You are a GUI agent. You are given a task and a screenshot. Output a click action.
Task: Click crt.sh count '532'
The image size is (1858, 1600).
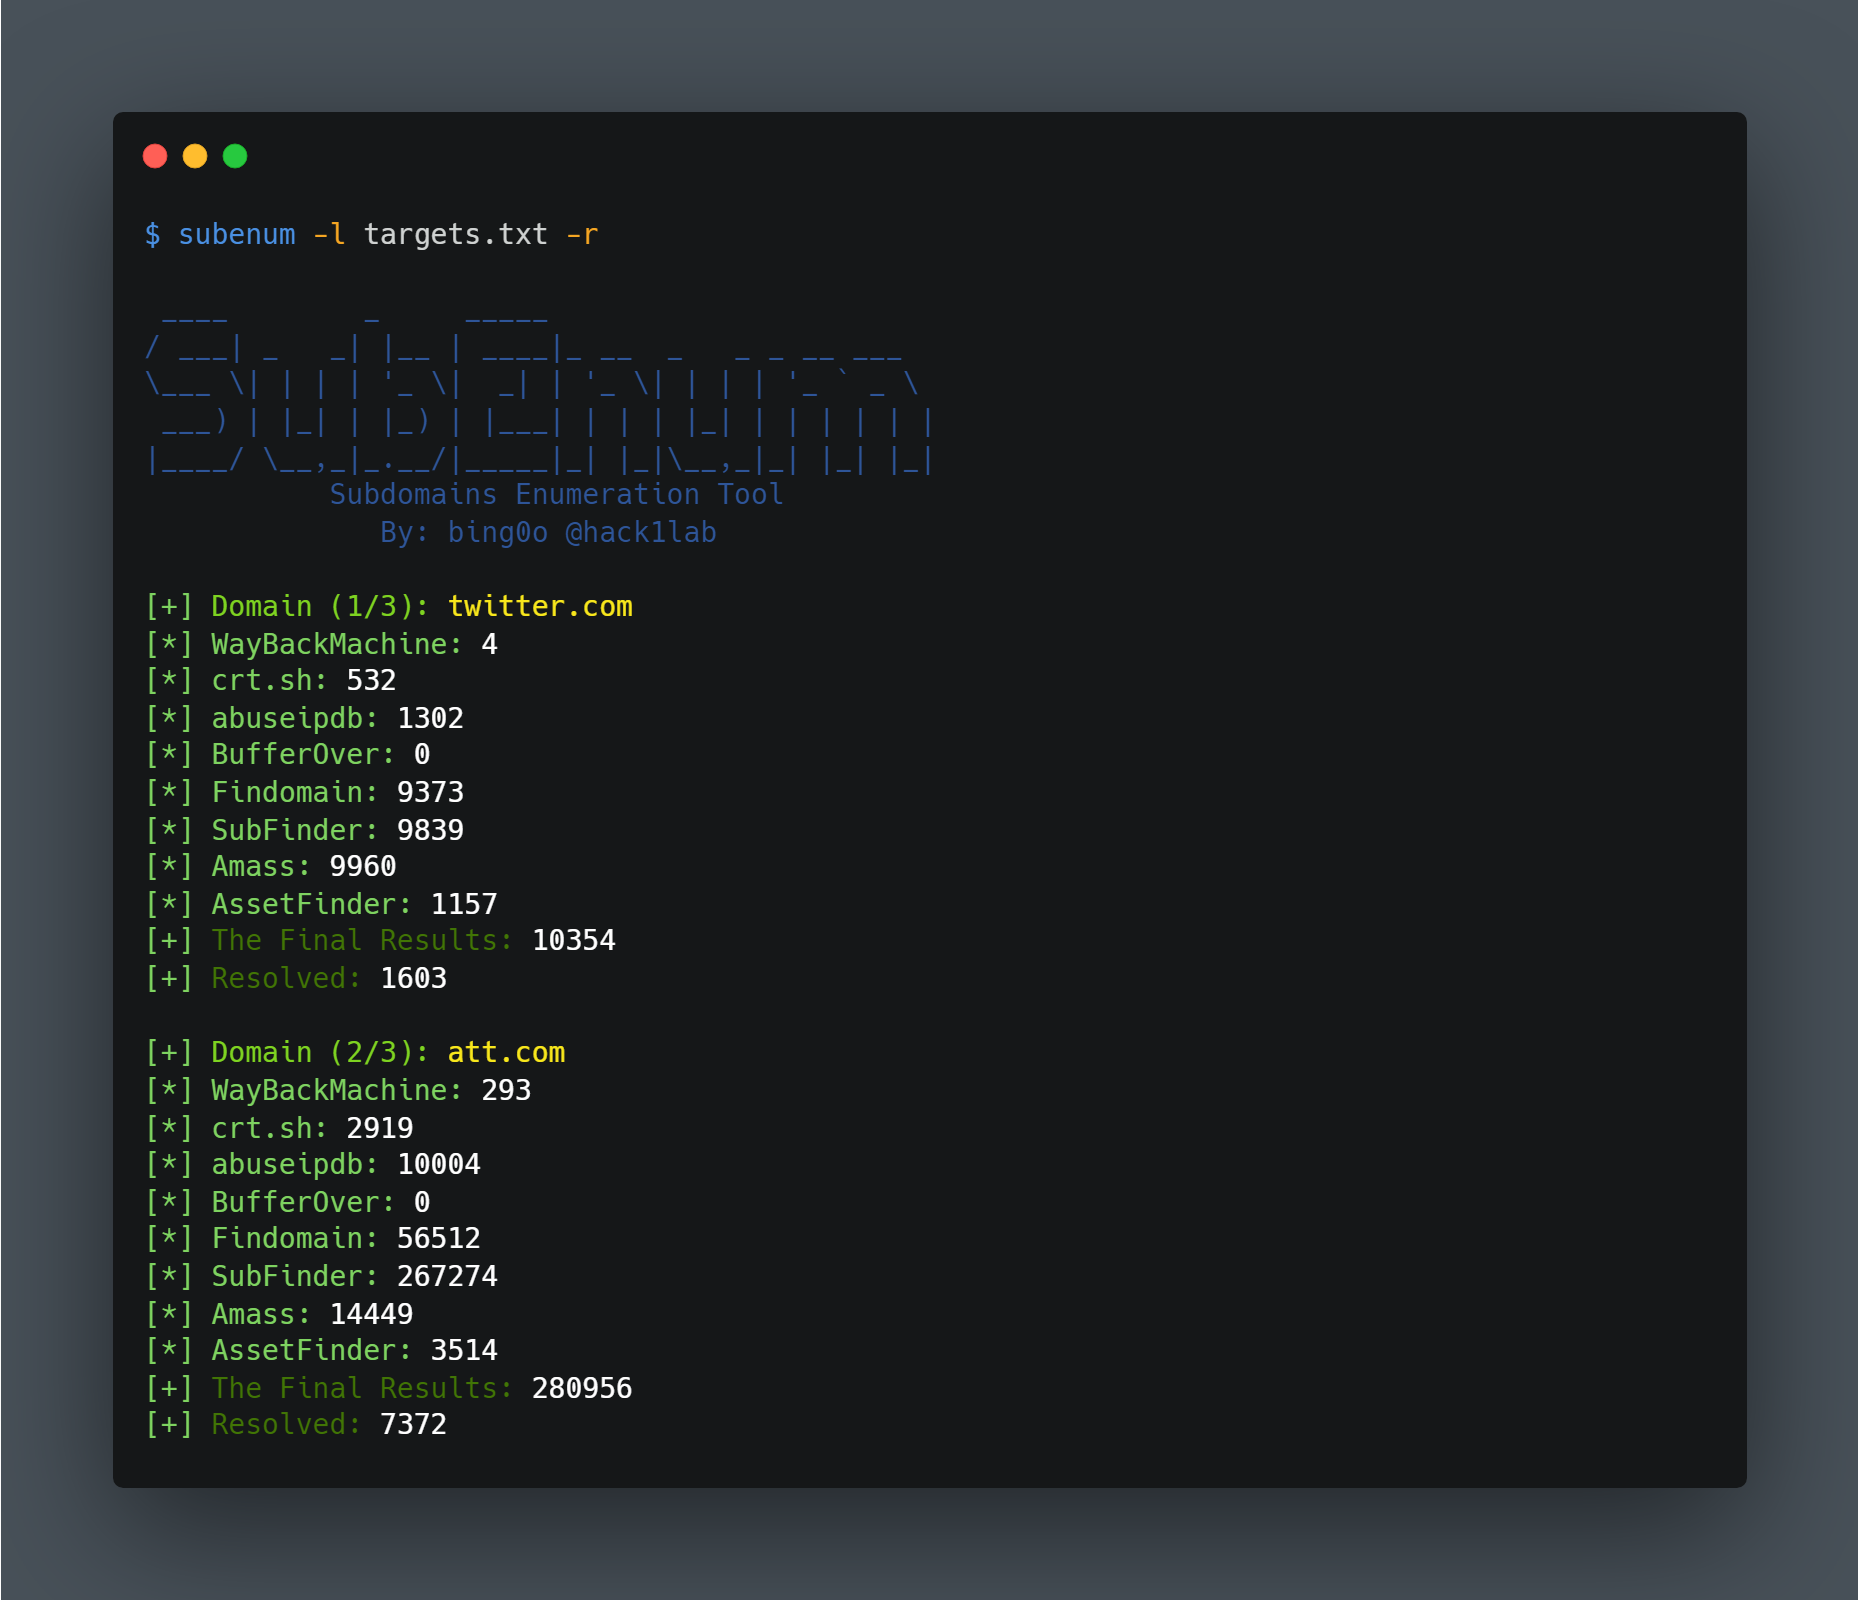(371, 680)
